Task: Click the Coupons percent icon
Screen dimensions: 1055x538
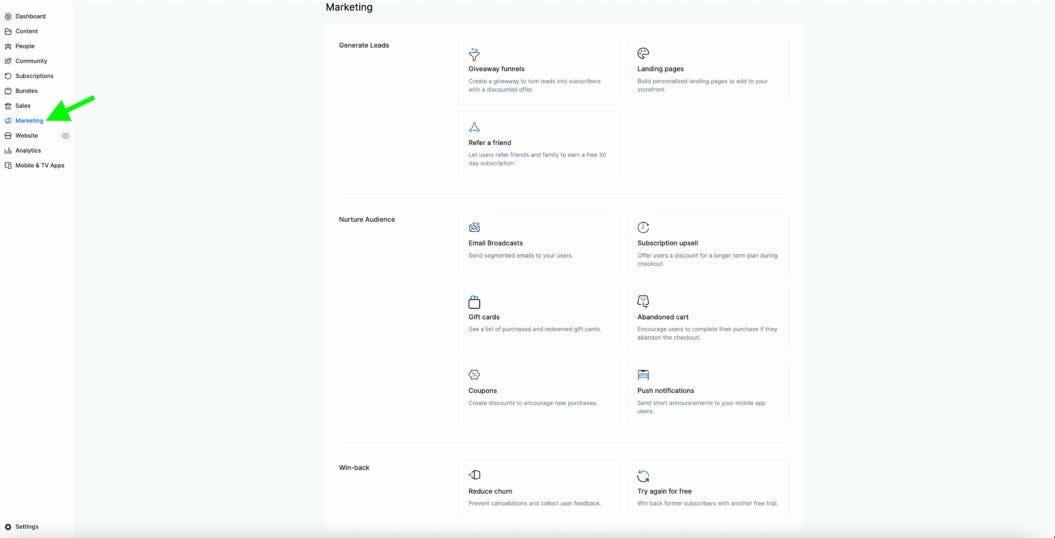Action: pos(474,375)
